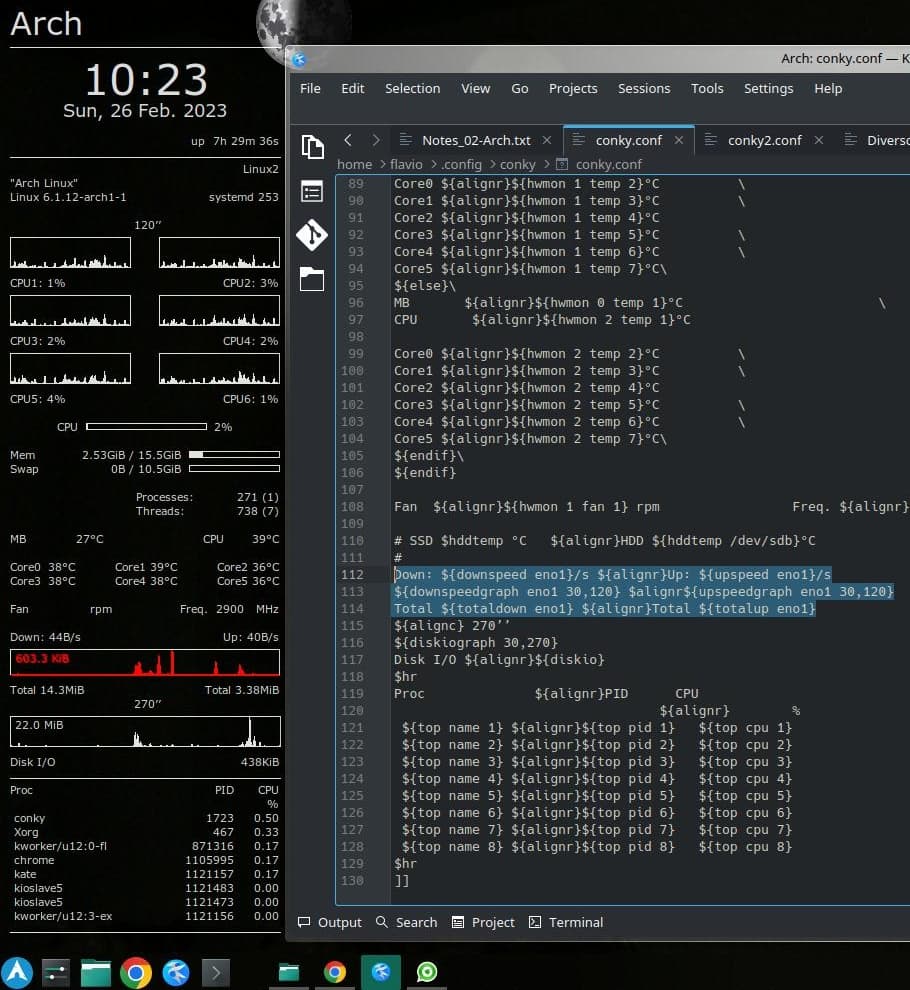
Task: Go back with the left arrow navigation icon
Action: point(347,140)
